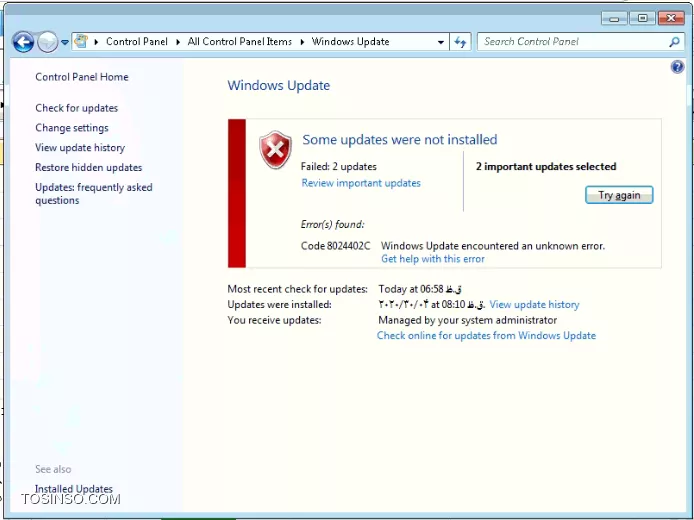
Task: Maximize the Windows Update window
Action: 643,18
